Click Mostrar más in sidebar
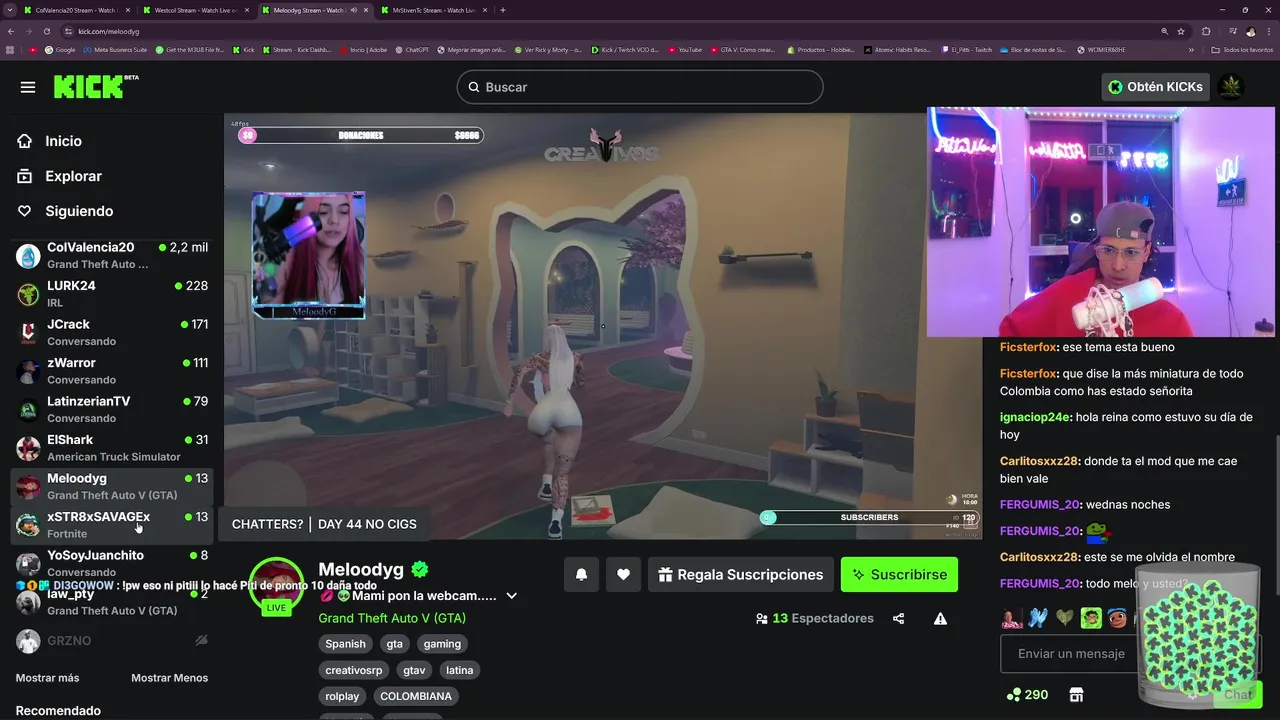 coord(47,678)
